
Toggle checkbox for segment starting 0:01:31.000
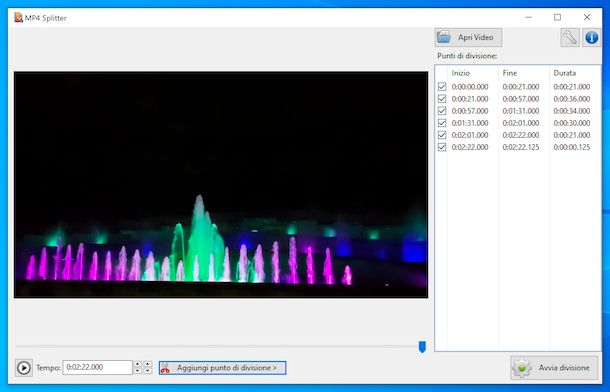tap(442, 122)
